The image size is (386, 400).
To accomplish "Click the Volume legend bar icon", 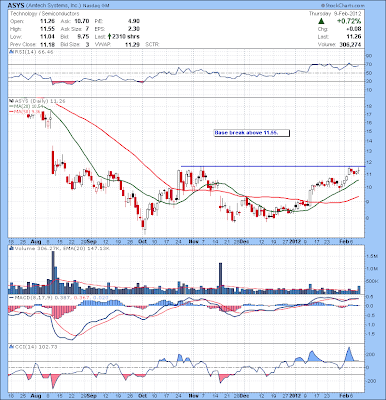I will point(11,248).
